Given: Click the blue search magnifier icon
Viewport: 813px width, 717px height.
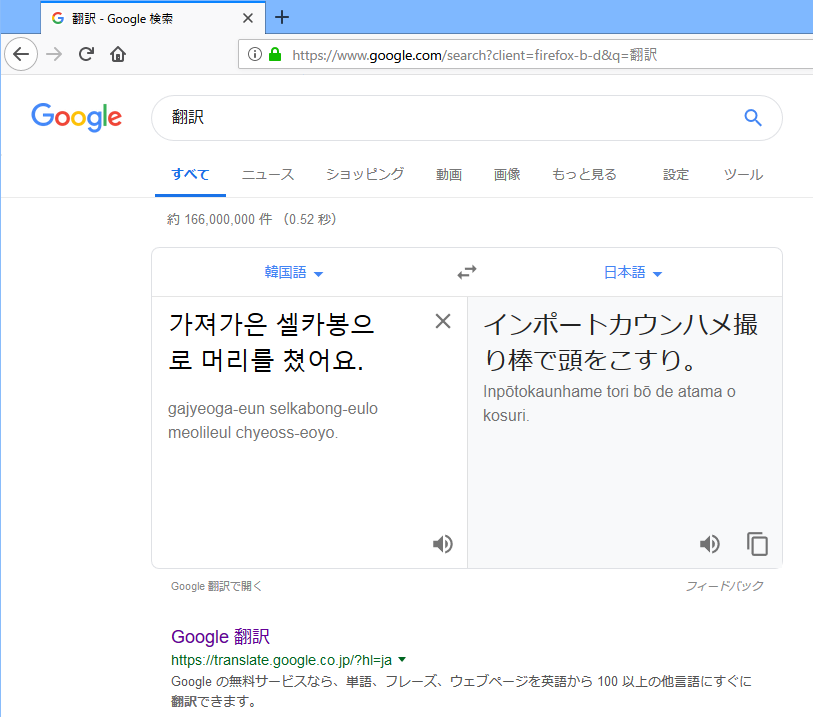Looking at the screenshot, I should pyautogui.click(x=753, y=118).
